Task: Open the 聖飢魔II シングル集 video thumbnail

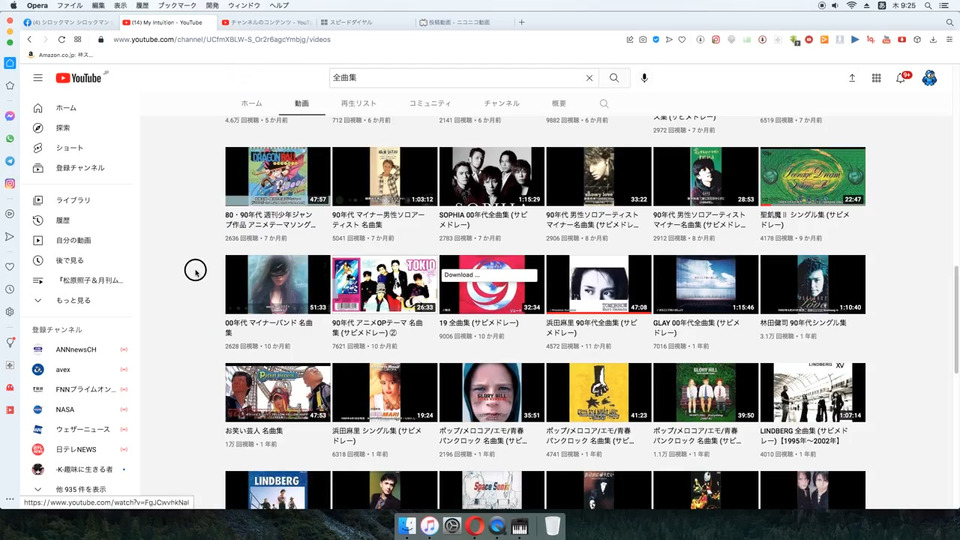Action: click(x=812, y=176)
